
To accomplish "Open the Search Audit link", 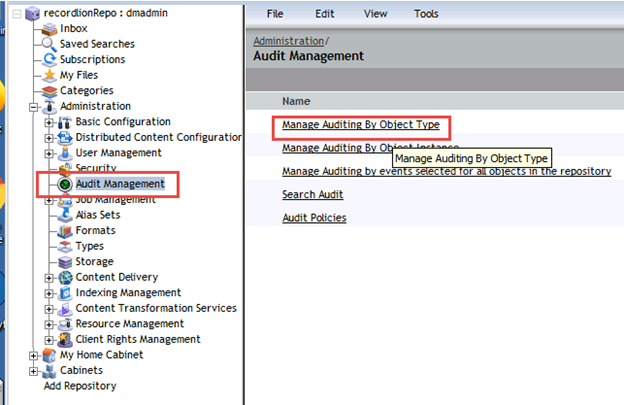I will [x=312, y=194].
